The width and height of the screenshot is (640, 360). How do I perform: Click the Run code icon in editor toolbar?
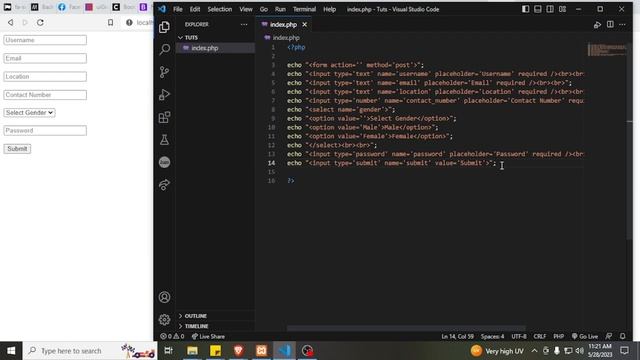coord(597,25)
